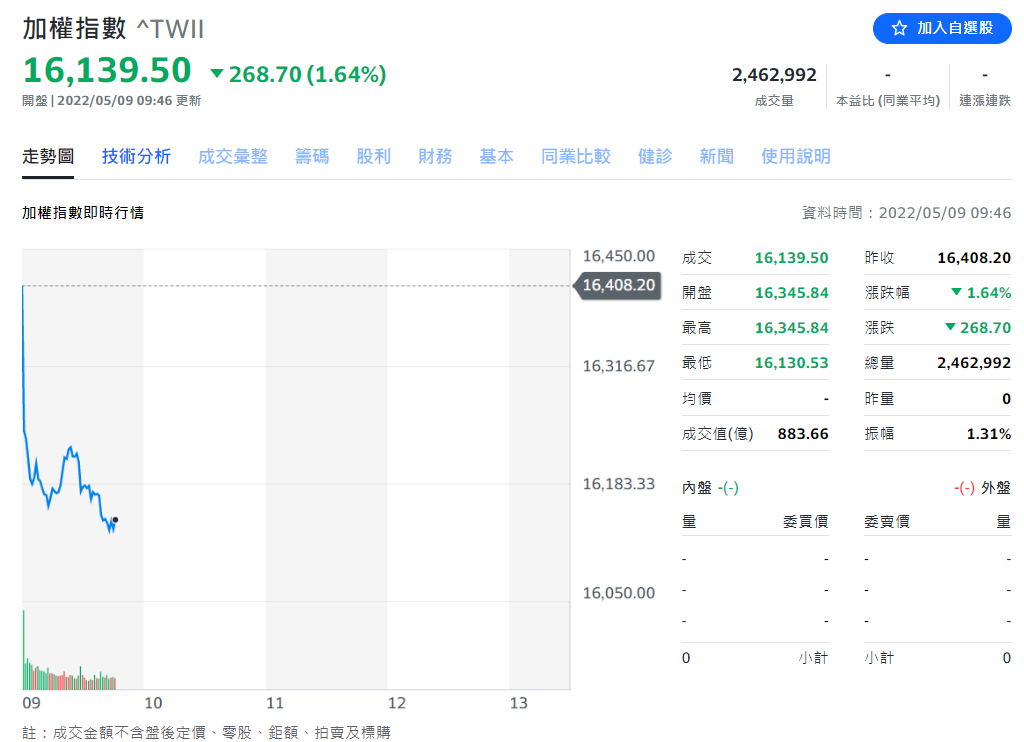Screen dimensions: 1024x742
Task: View the 基本 tab
Action: 496,156
